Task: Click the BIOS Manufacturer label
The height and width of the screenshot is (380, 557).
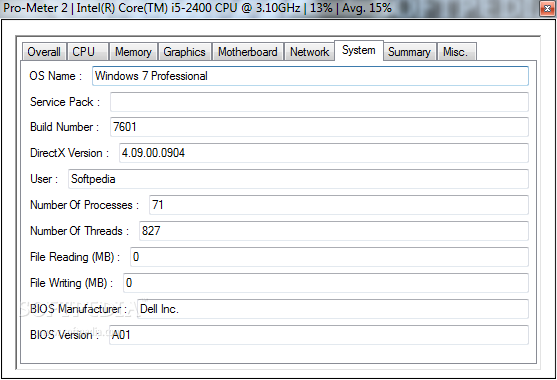Action: pos(79,309)
